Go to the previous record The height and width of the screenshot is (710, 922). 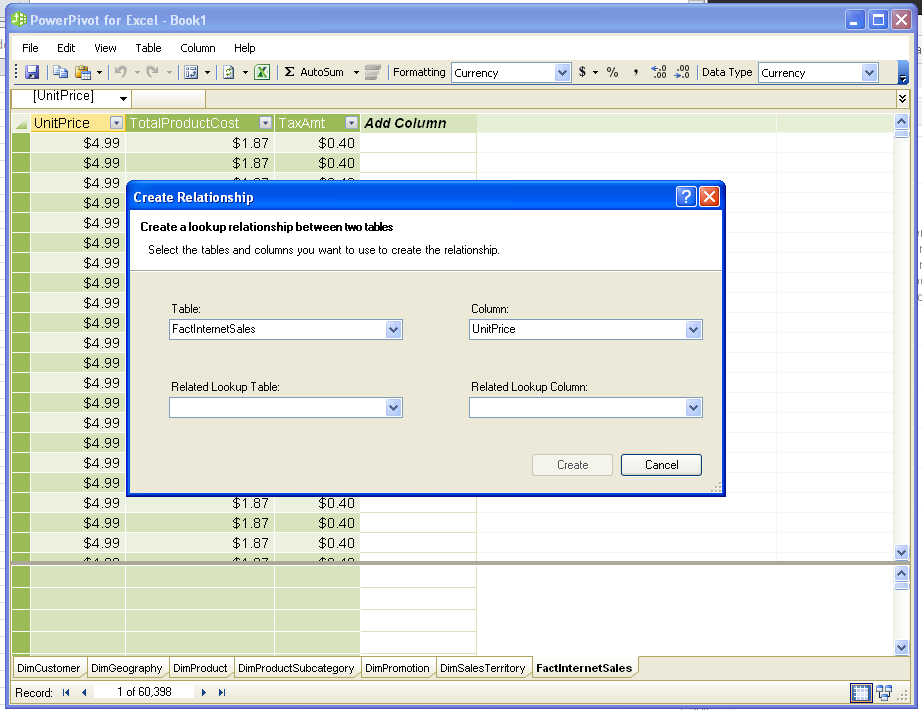(x=84, y=692)
